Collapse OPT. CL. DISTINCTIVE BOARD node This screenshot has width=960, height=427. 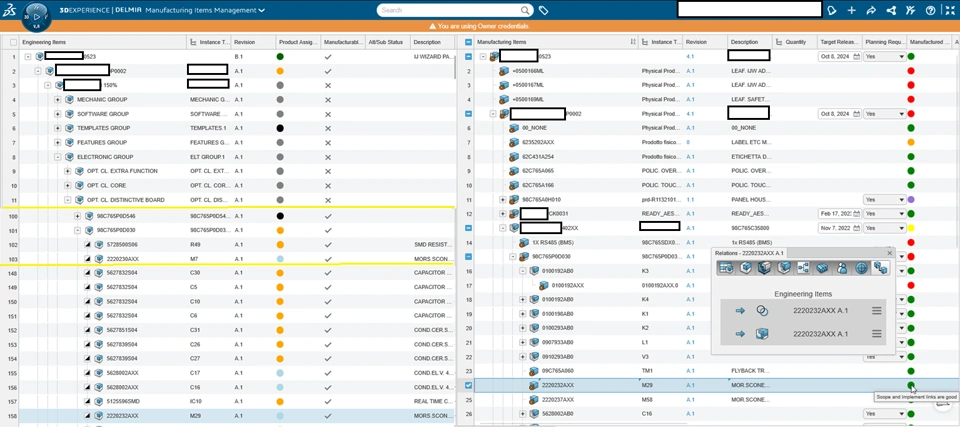[67, 200]
